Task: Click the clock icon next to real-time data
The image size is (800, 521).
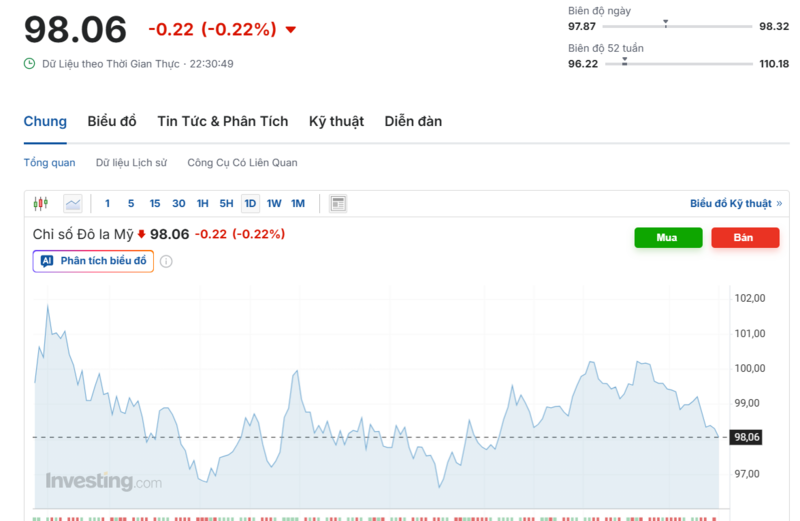Action: coord(30,64)
